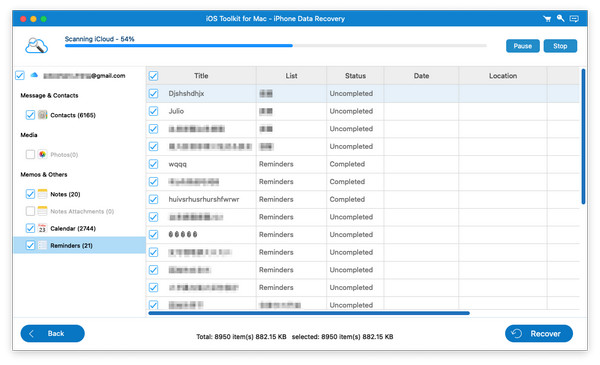Click the shopping cart icon in title bar
Screen dimensions: 600x365
pos(547,18)
